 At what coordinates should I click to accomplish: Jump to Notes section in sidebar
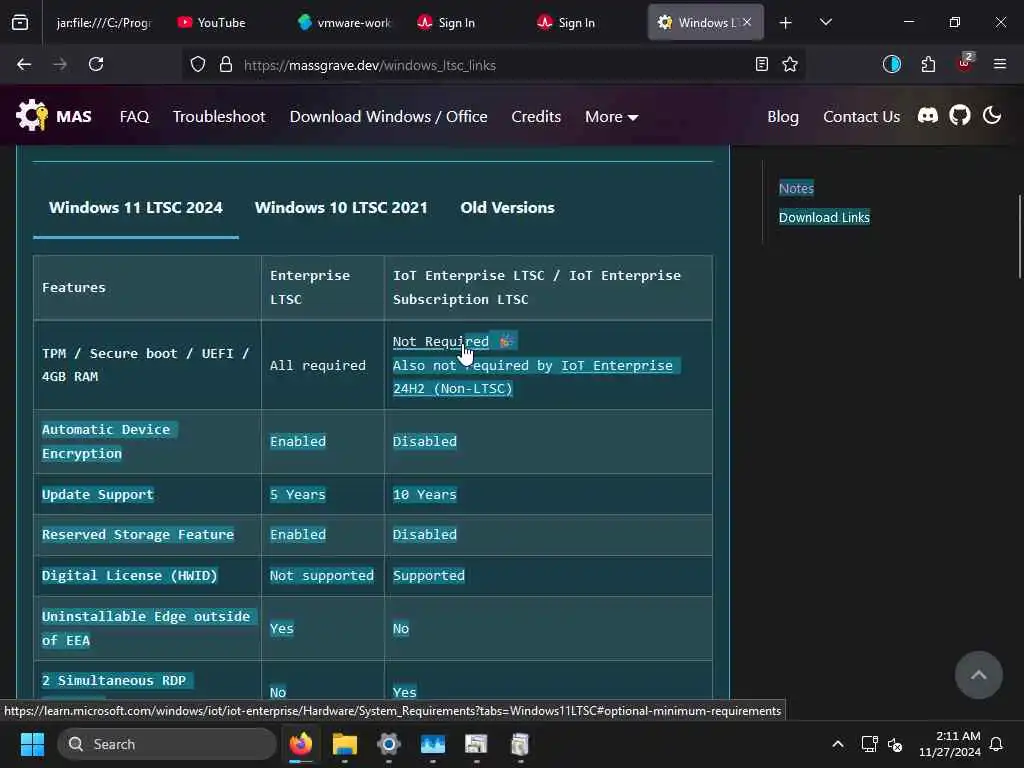pos(796,188)
